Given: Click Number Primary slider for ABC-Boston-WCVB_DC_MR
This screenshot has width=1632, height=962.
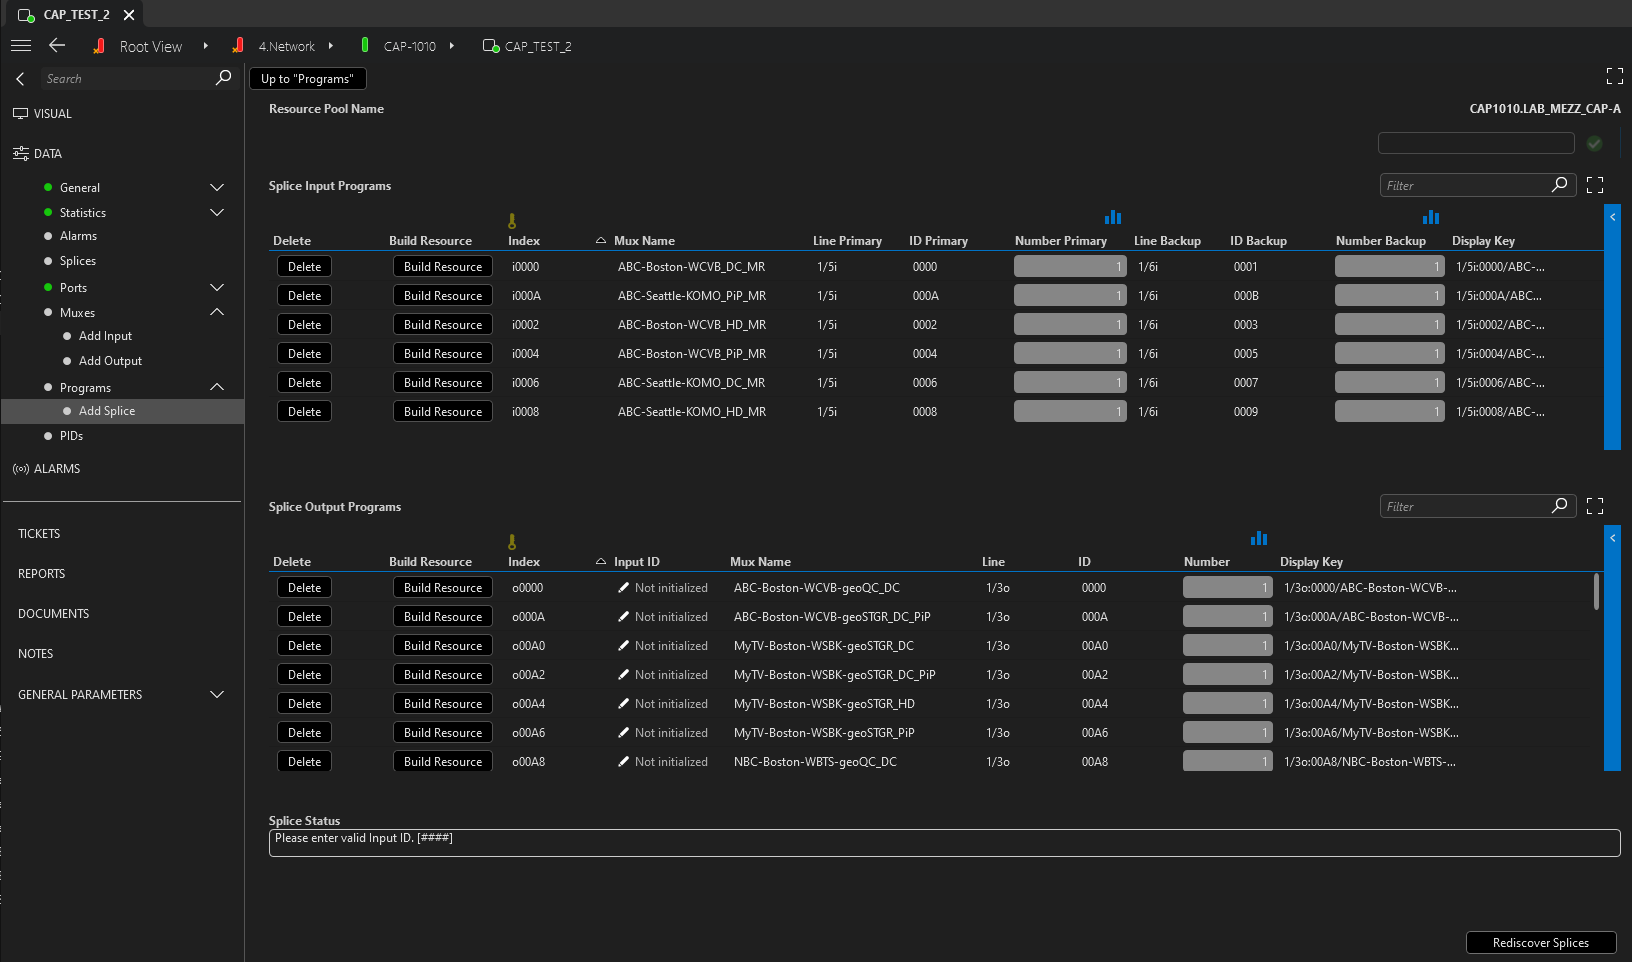Looking at the screenshot, I should tap(1069, 267).
